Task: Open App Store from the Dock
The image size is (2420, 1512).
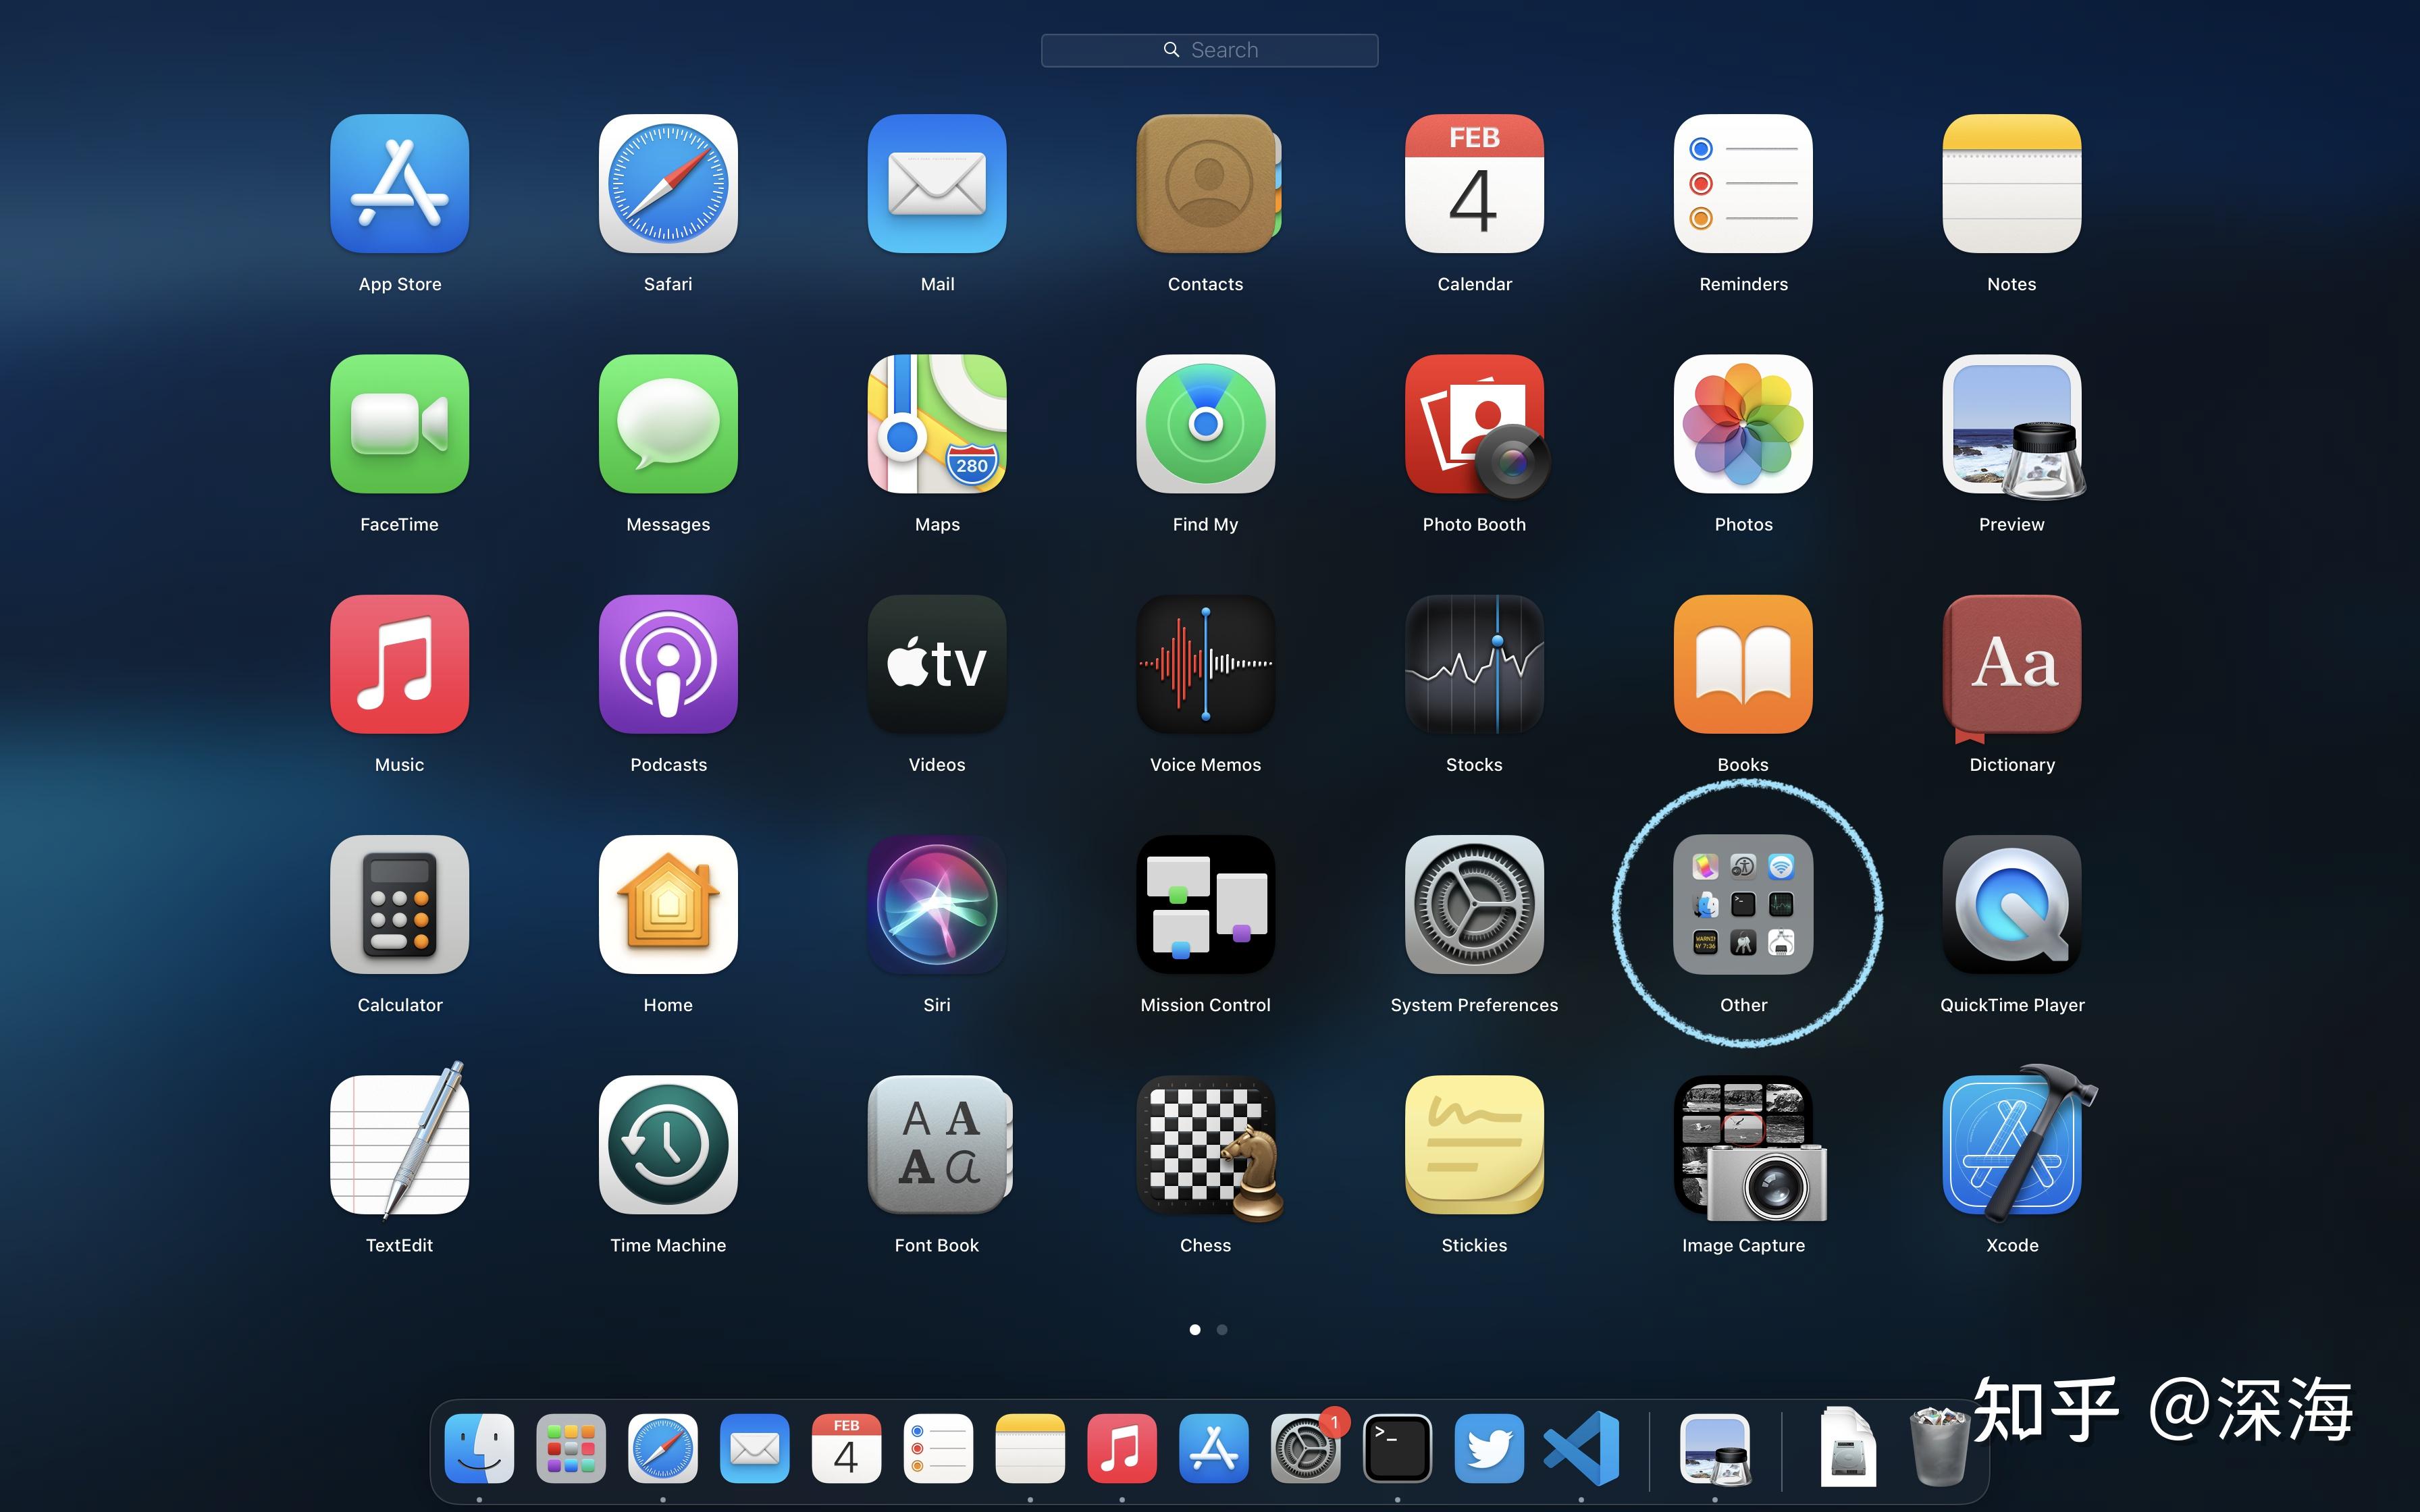Action: pos(1214,1447)
